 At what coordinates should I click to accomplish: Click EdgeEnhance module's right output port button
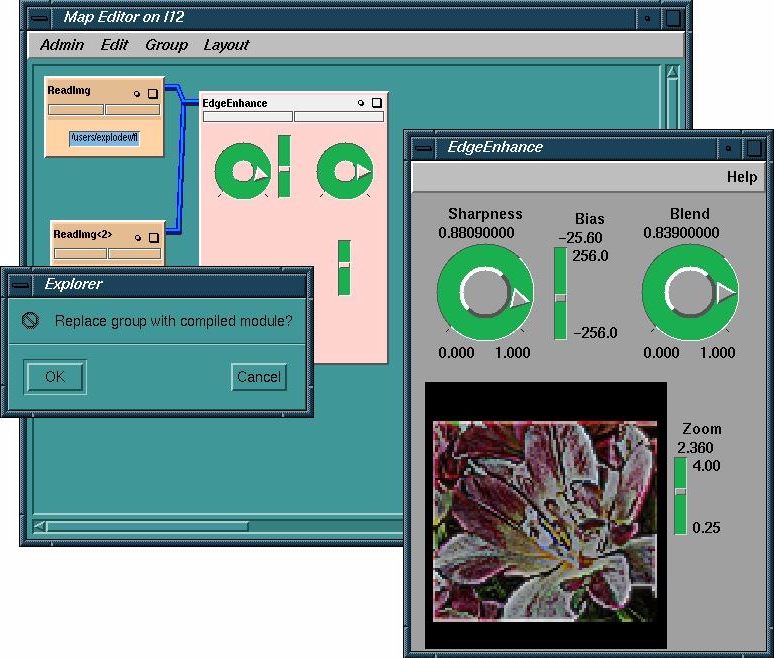click(x=338, y=117)
